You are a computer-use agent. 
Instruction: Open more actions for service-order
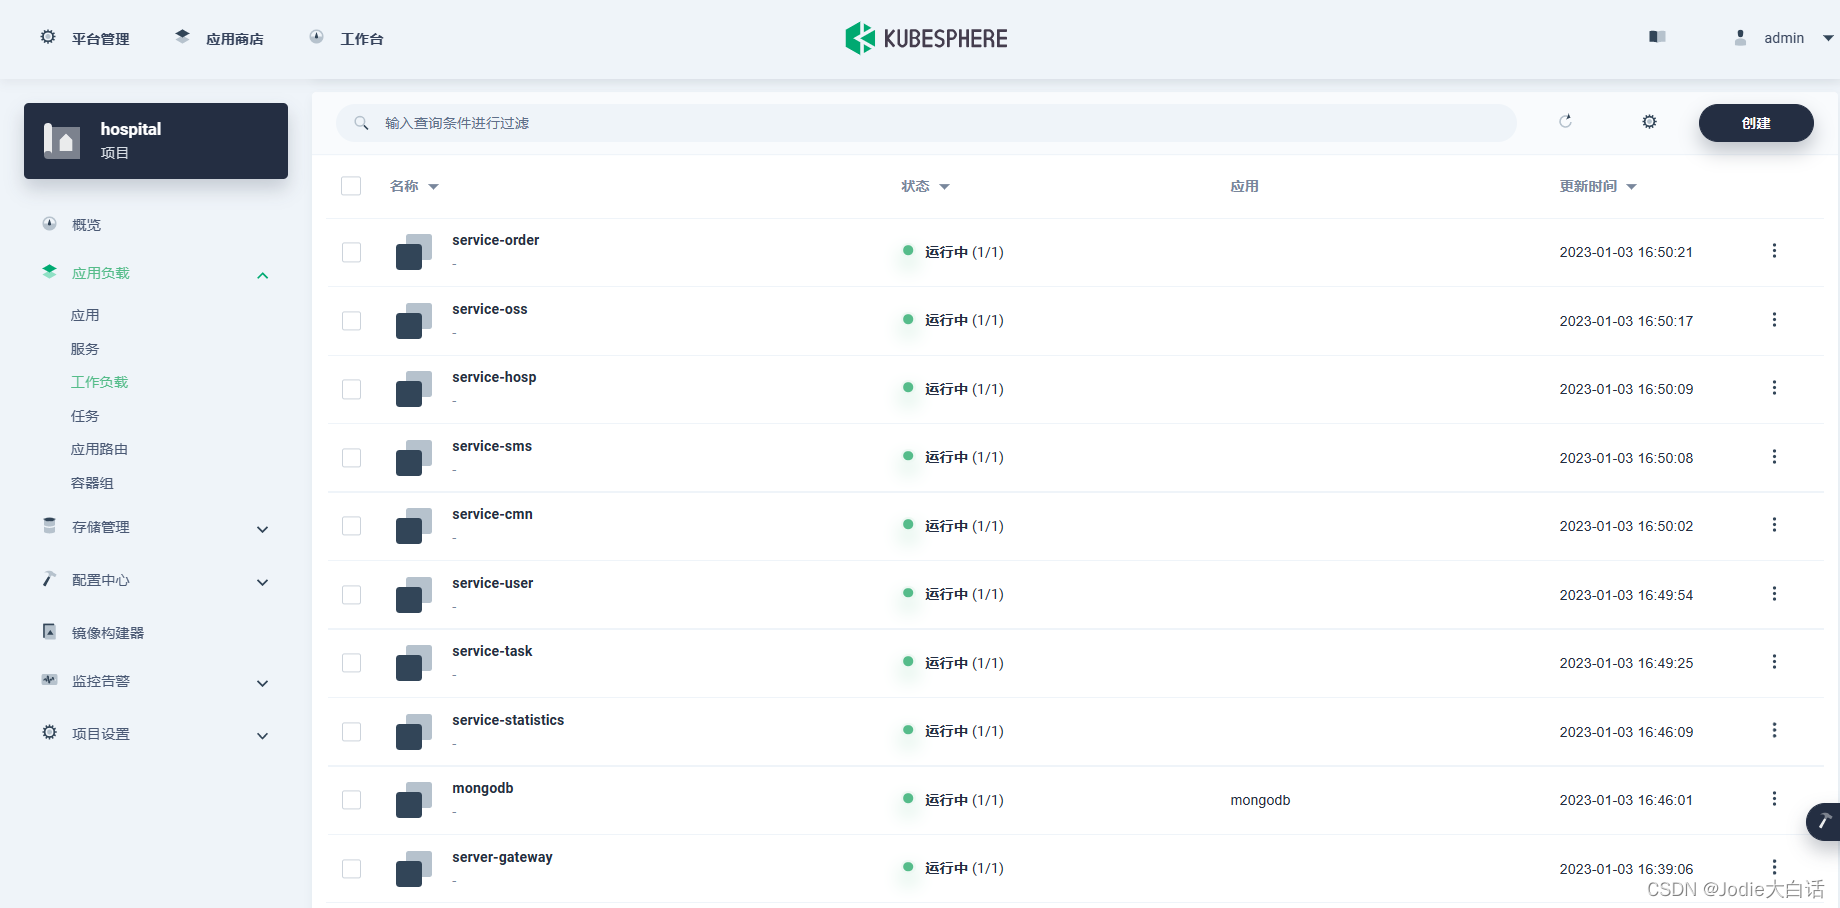1774,251
